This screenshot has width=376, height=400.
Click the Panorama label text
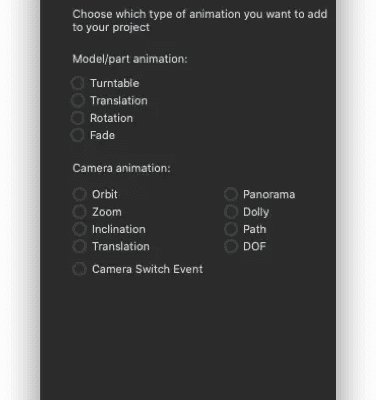(x=269, y=194)
